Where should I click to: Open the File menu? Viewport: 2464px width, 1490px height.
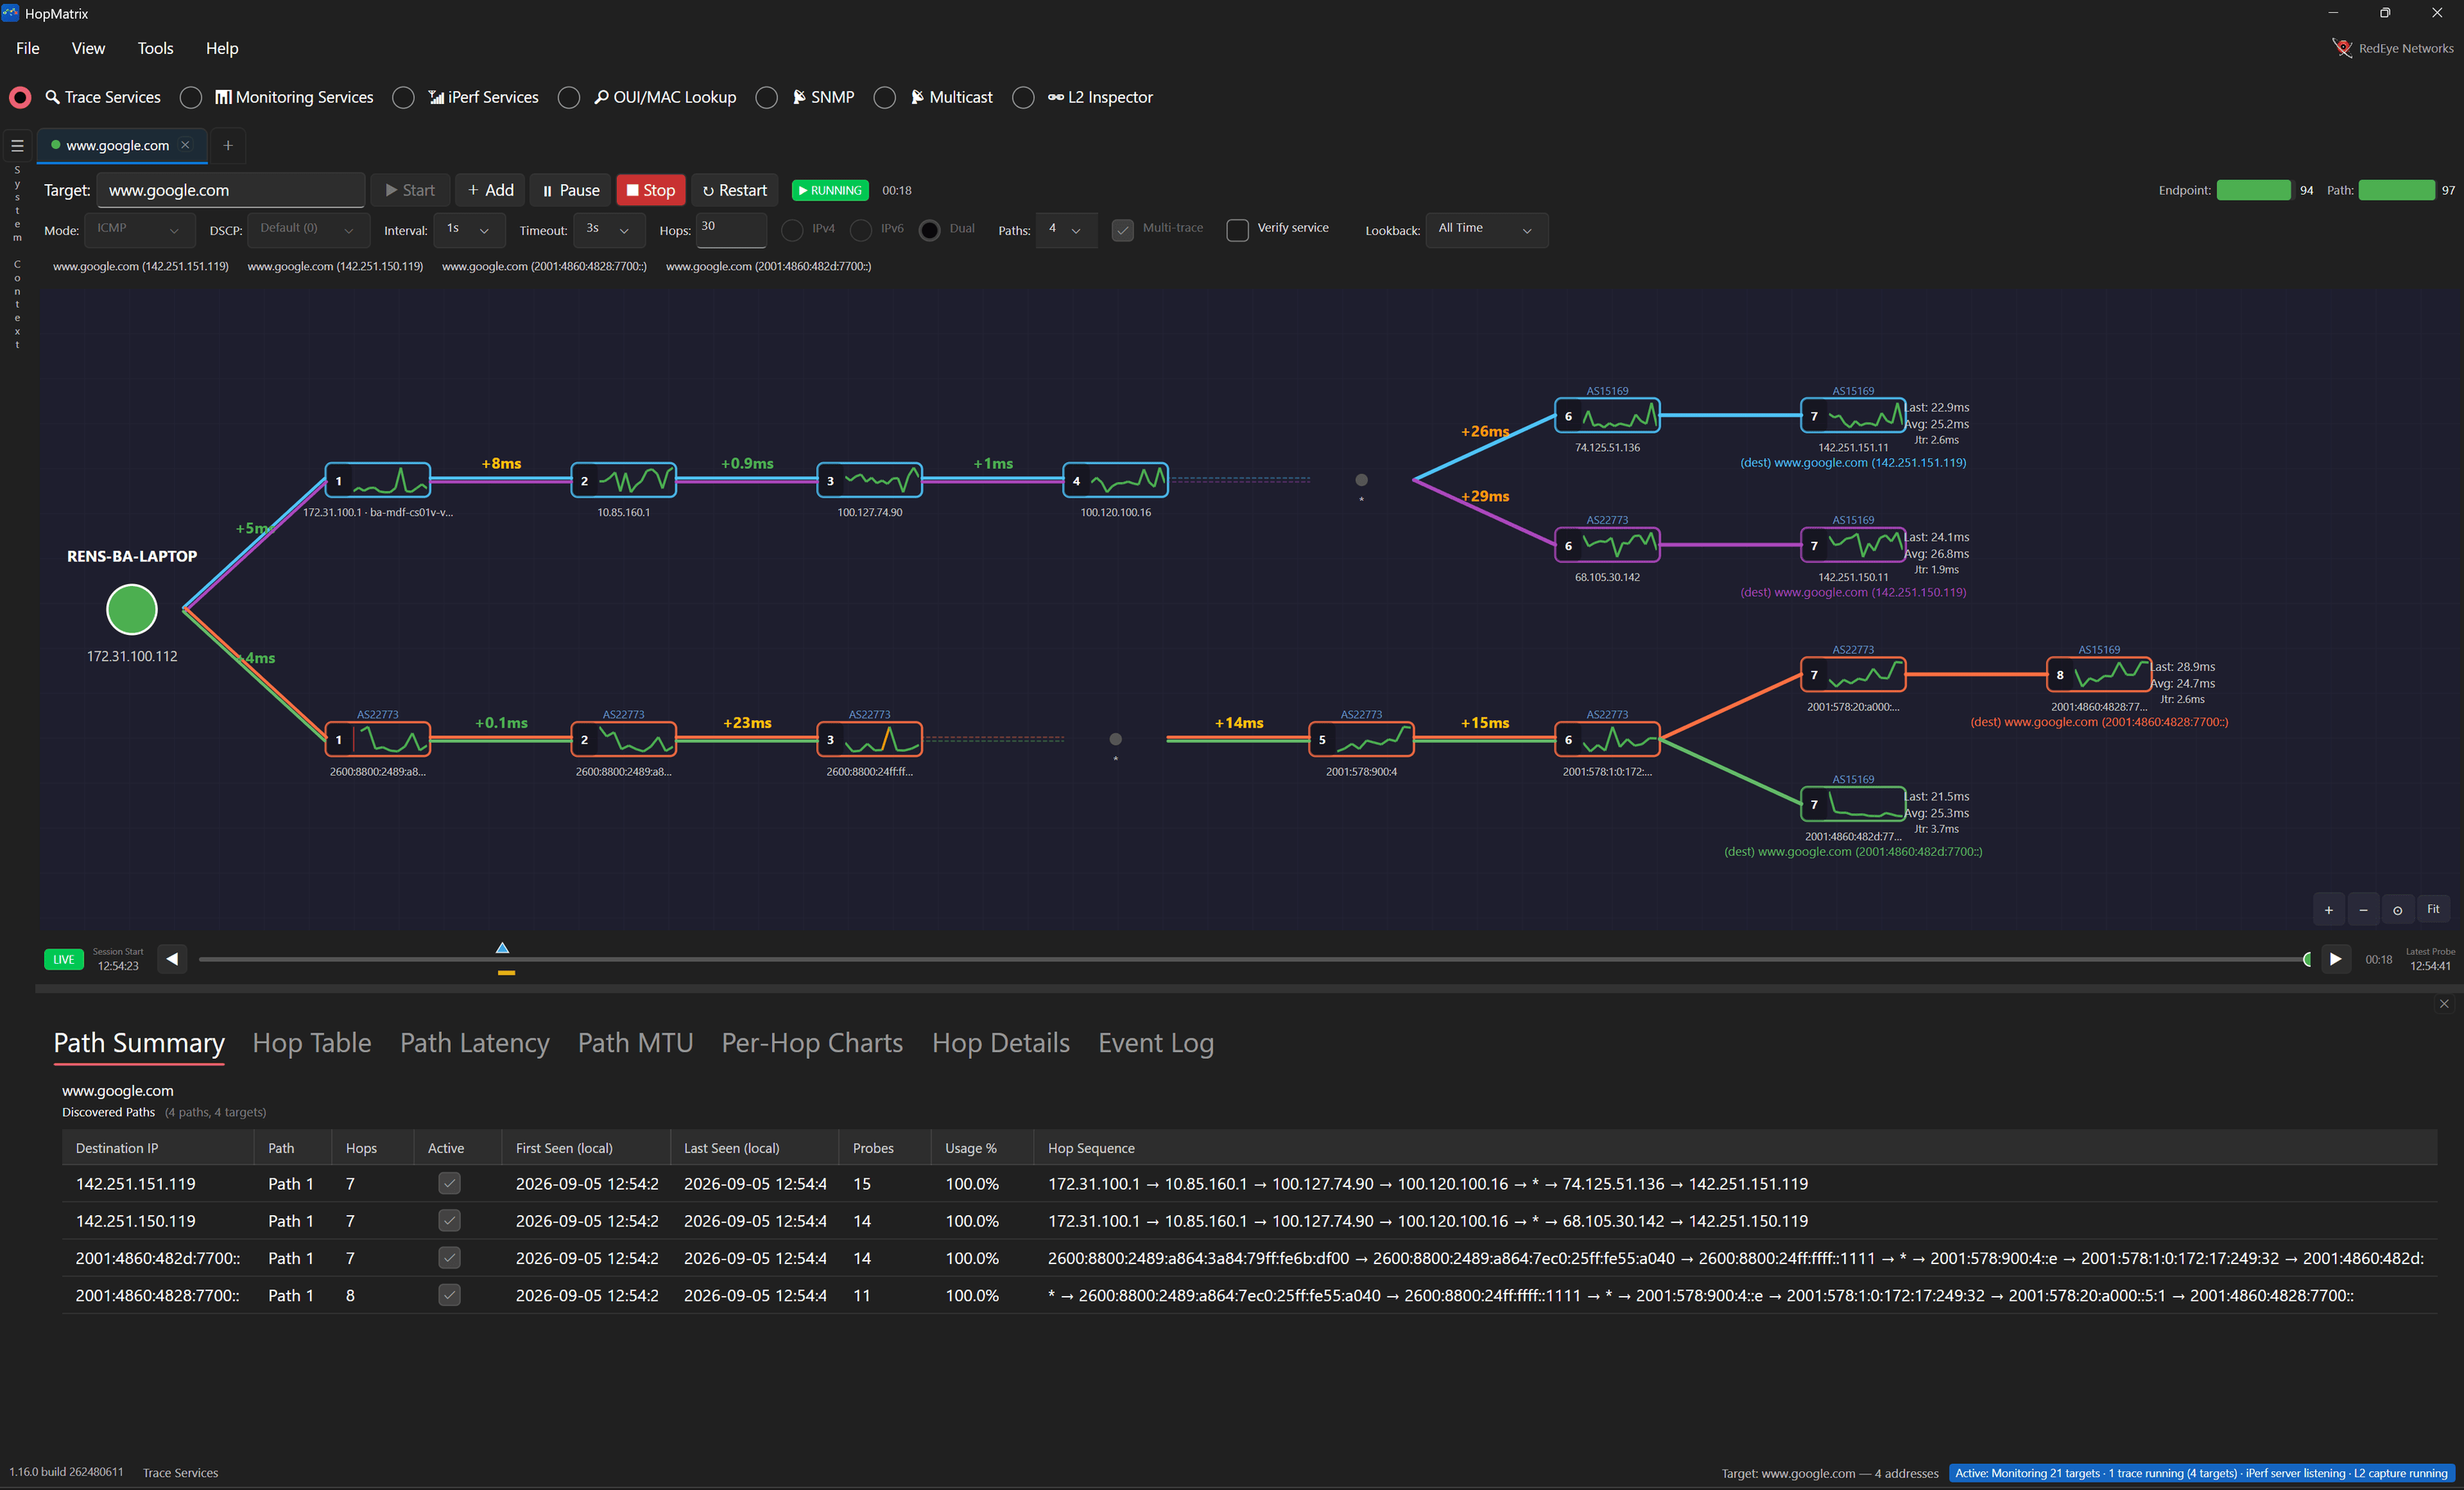tap(28, 48)
